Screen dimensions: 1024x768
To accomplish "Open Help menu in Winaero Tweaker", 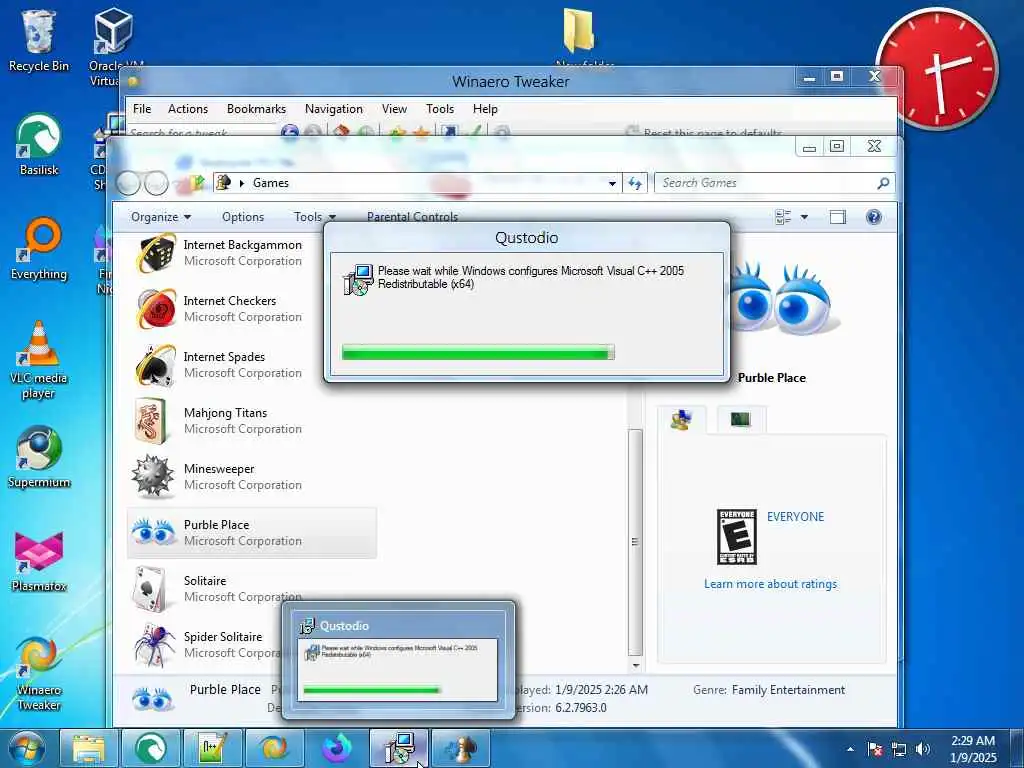I will (485, 109).
